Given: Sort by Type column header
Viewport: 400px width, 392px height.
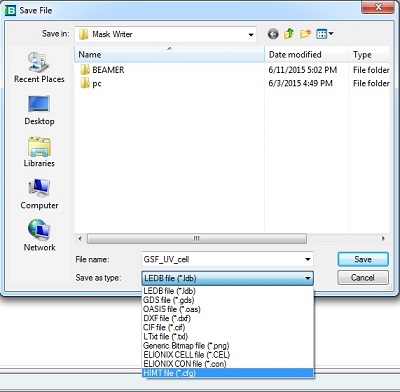Looking at the screenshot, I should pyautogui.click(x=369, y=55).
